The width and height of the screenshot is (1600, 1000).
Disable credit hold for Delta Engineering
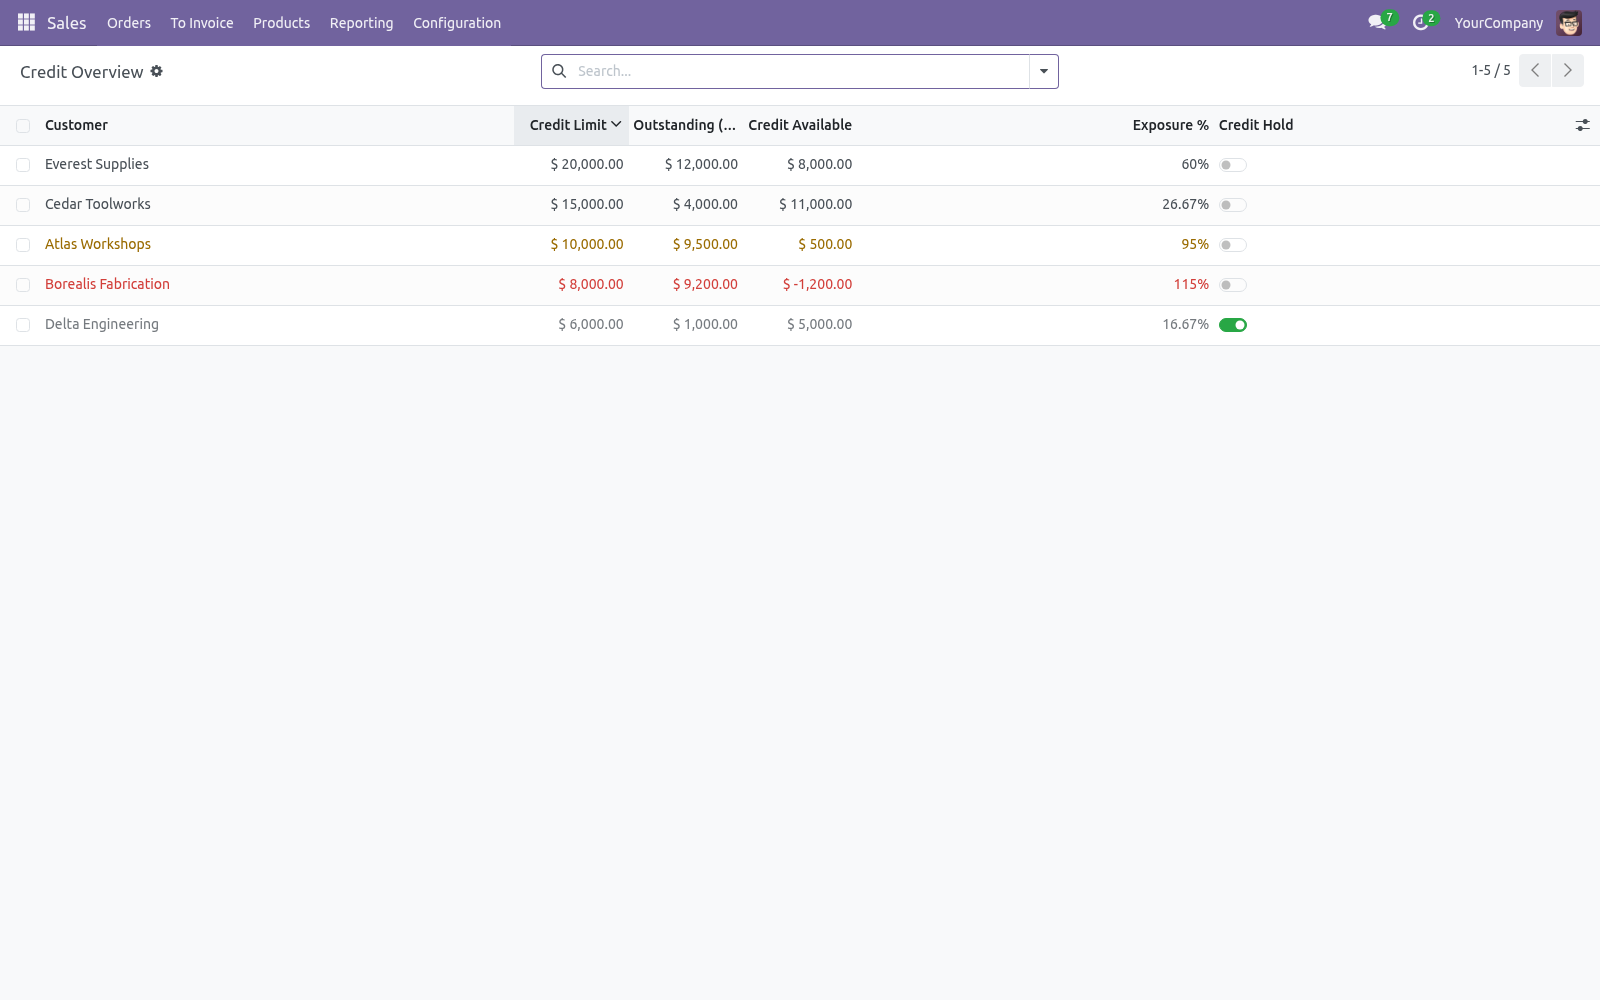pyautogui.click(x=1233, y=325)
